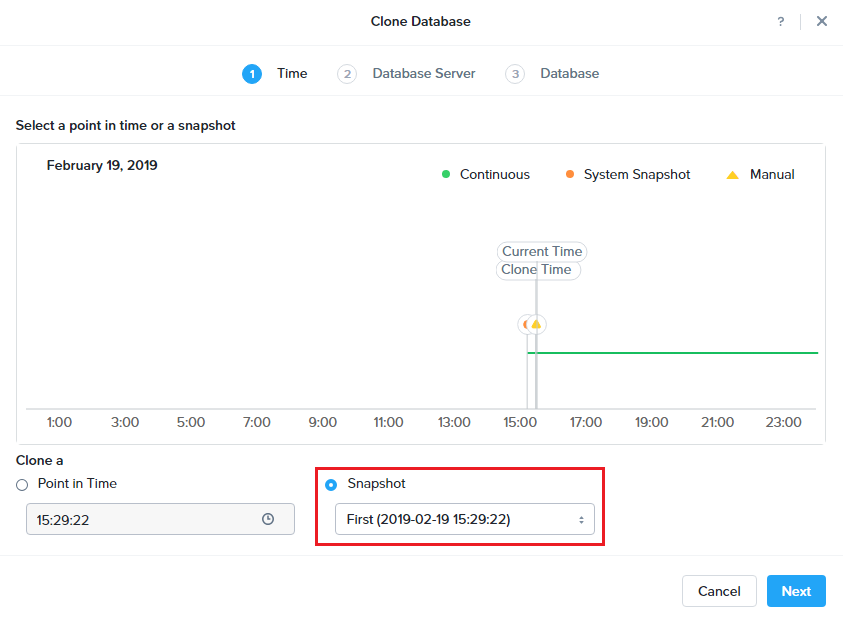Viewport: 843px width, 624px height.
Task: Select the Point in Time radio button
Action: [22, 485]
